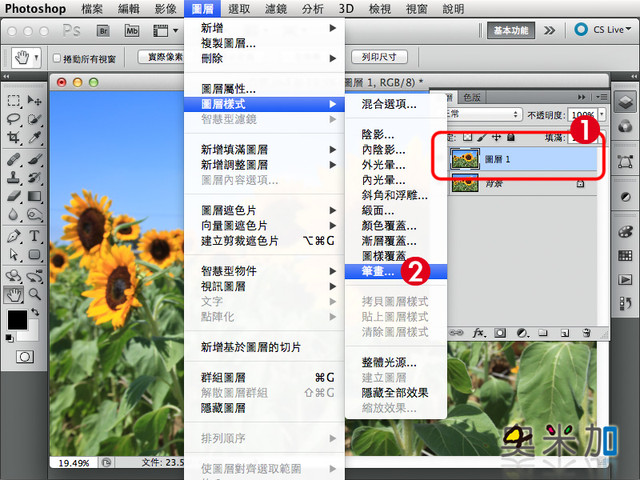The image size is (640, 480).
Task: Click the zoom level 19.49% field
Action: 73,463
